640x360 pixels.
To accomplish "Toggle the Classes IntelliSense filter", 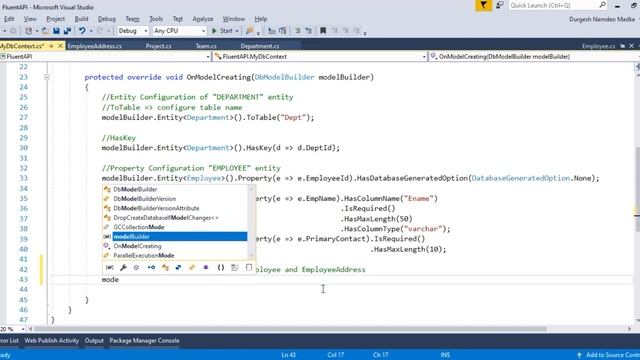I will pos(165,267).
